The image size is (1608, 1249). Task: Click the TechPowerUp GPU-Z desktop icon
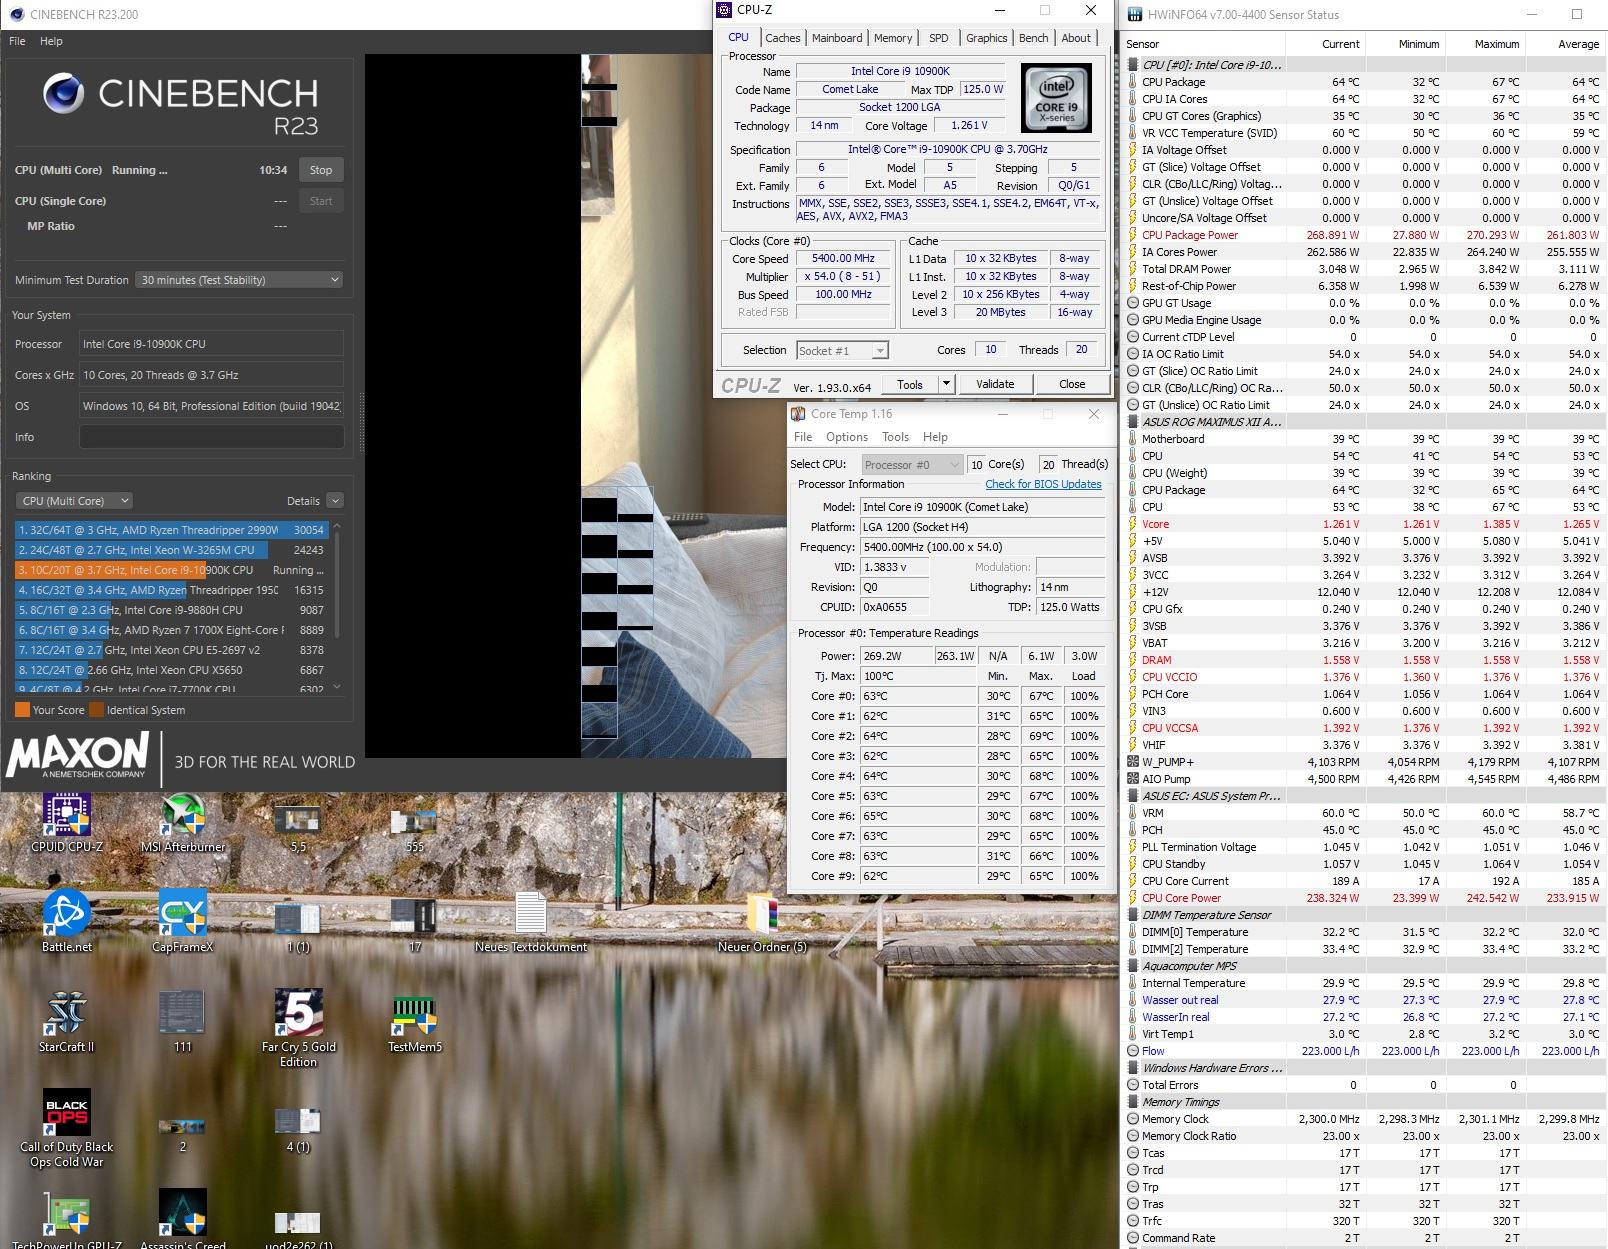(x=67, y=1220)
